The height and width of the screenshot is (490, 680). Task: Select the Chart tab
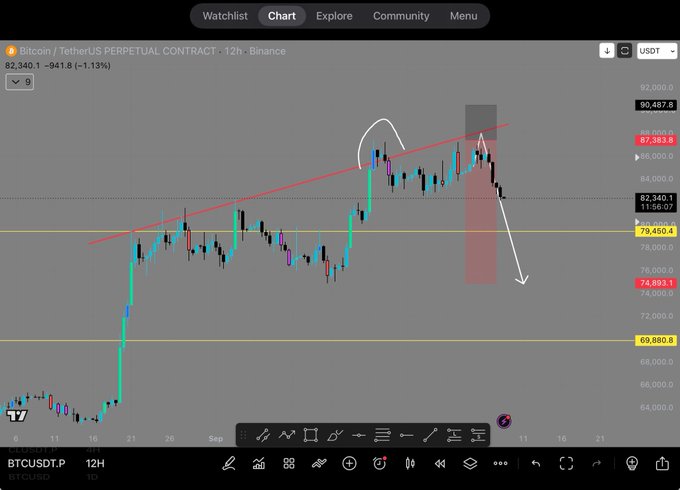[x=282, y=16]
